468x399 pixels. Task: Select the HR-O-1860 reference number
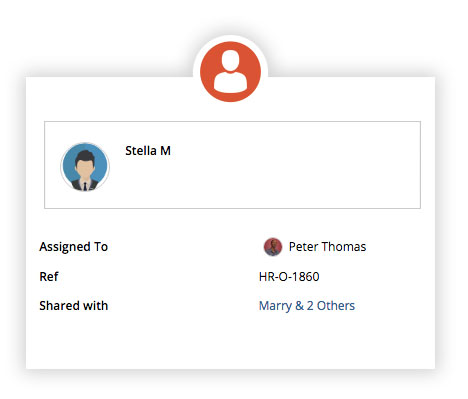click(289, 277)
